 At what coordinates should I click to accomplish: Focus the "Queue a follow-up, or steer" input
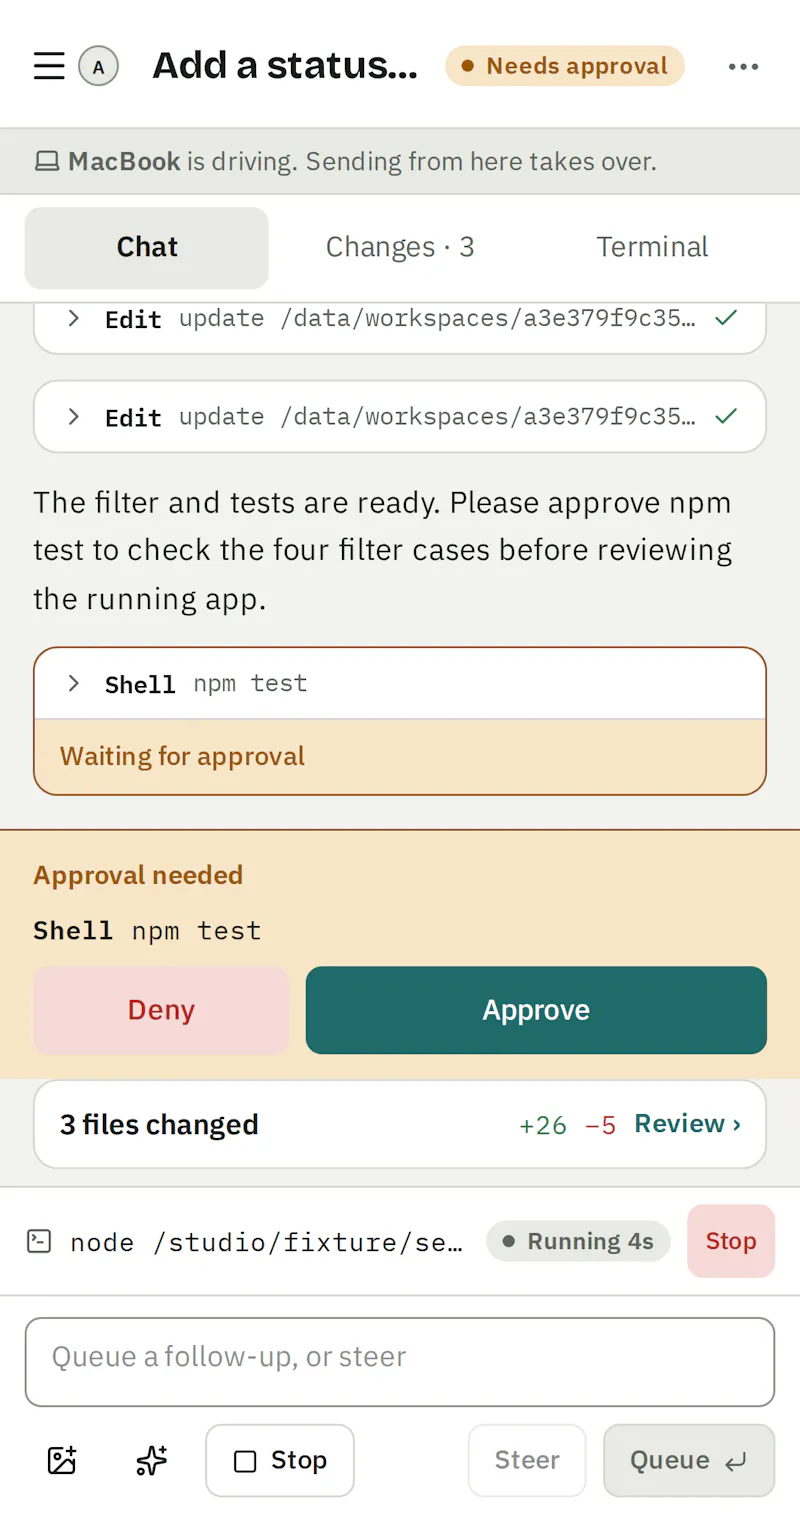click(400, 1362)
